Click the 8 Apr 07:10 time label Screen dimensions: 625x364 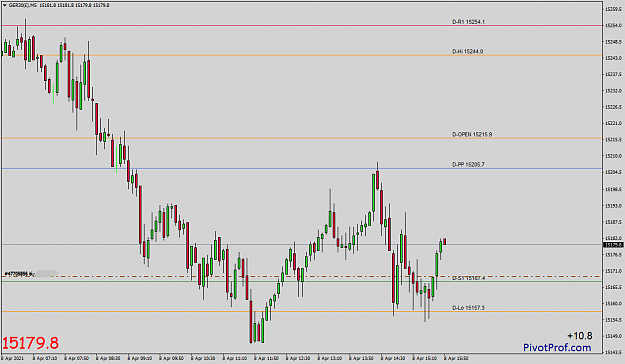click(45, 358)
